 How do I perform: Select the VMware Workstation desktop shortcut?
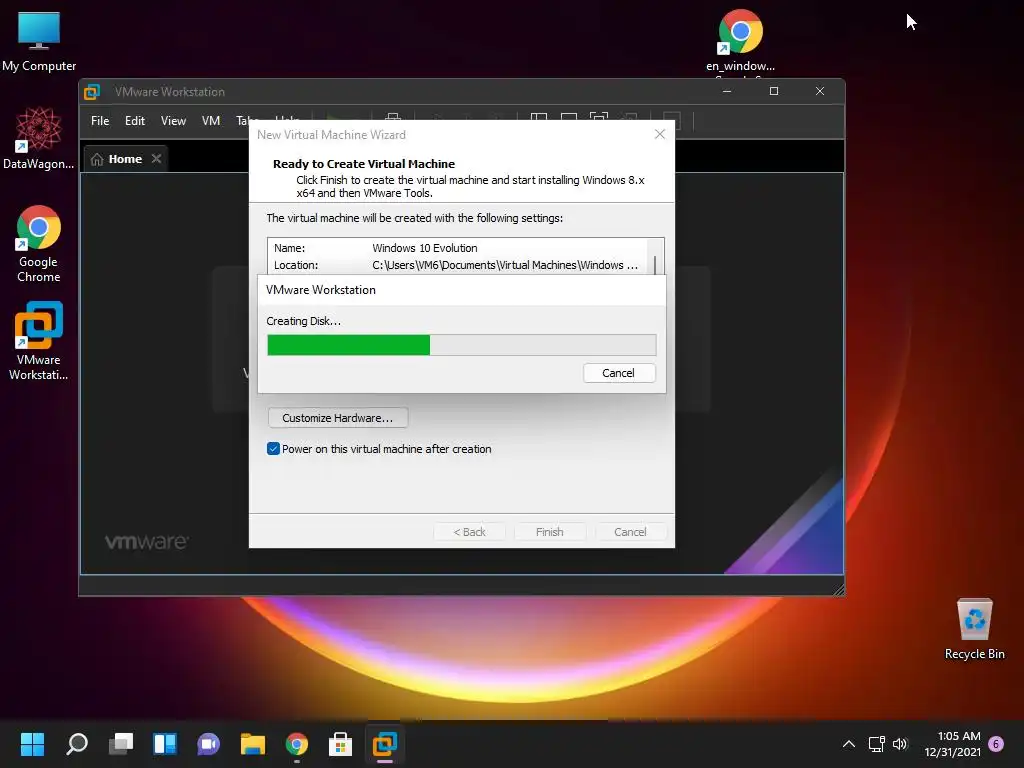pyautogui.click(x=39, y=340)
